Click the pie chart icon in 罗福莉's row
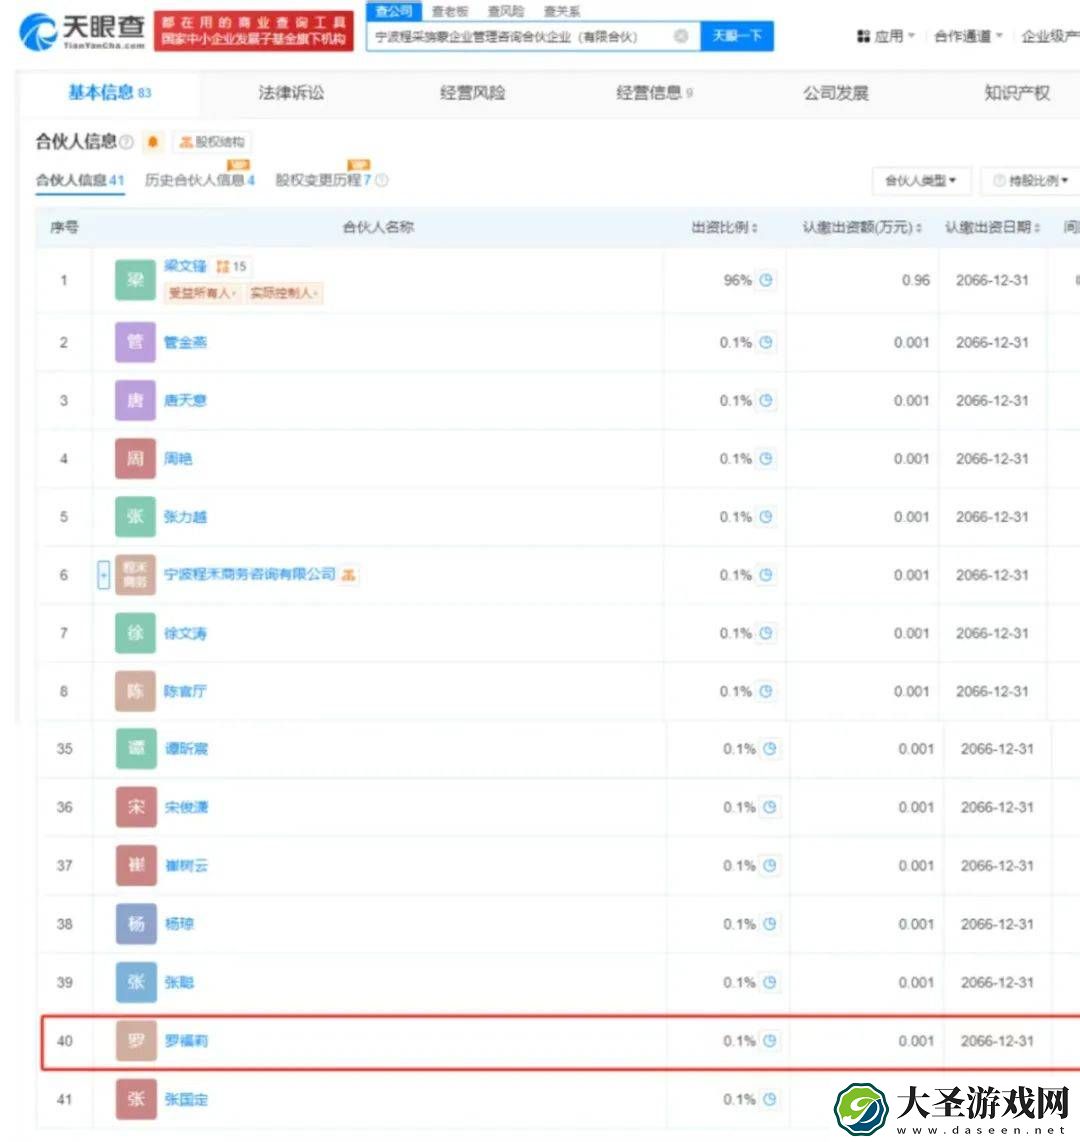This screenshot has height=1142, width=1080. pos(770,1041)
